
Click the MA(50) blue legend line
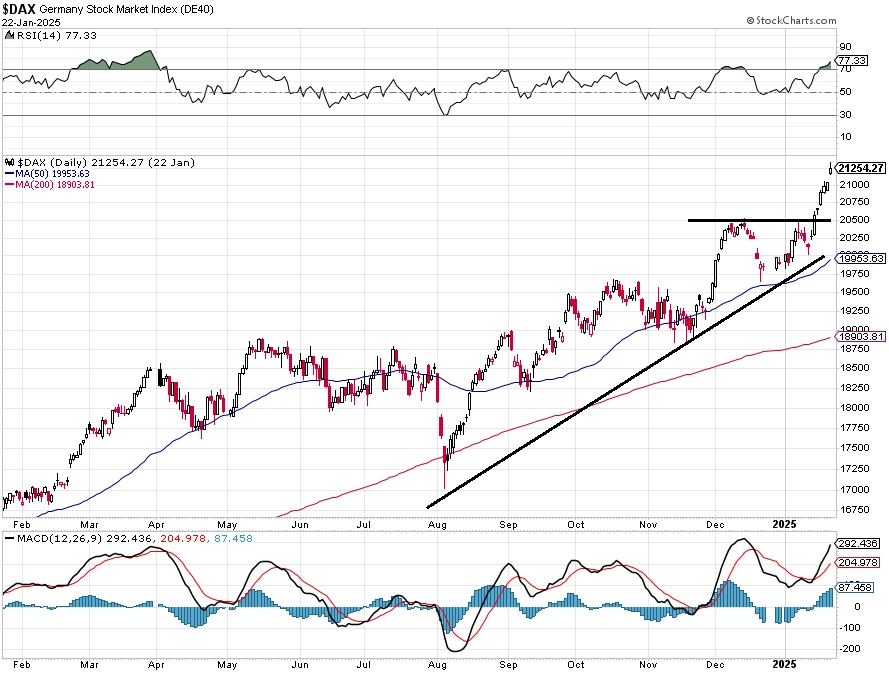pos(10,173)
